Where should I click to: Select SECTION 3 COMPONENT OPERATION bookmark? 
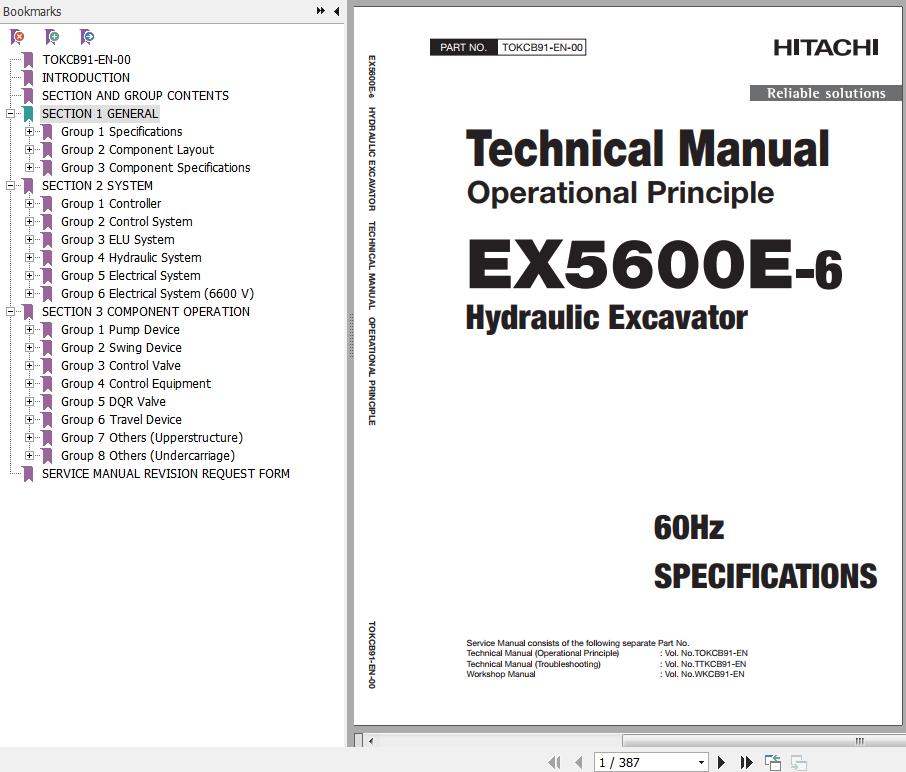coord(146,311)
